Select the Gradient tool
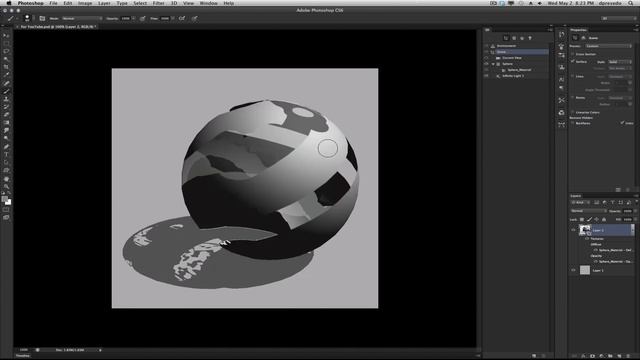 pos(6,122)
